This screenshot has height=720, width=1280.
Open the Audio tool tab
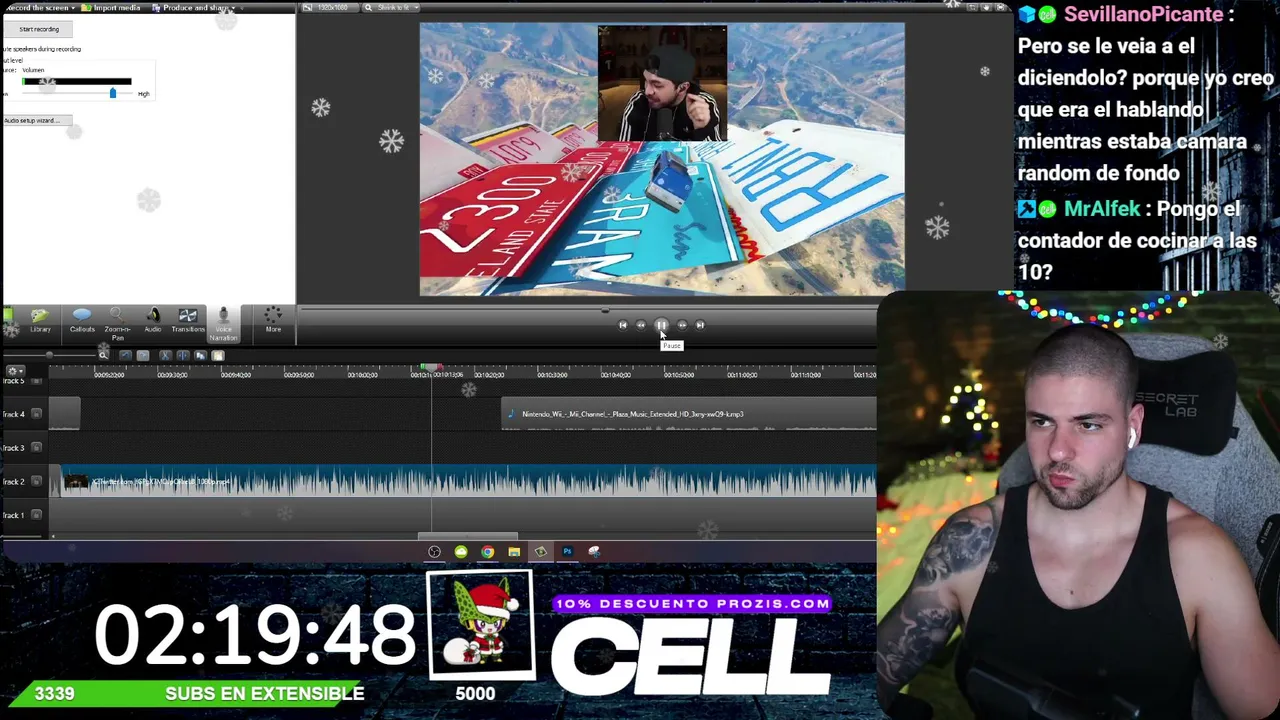152,321
